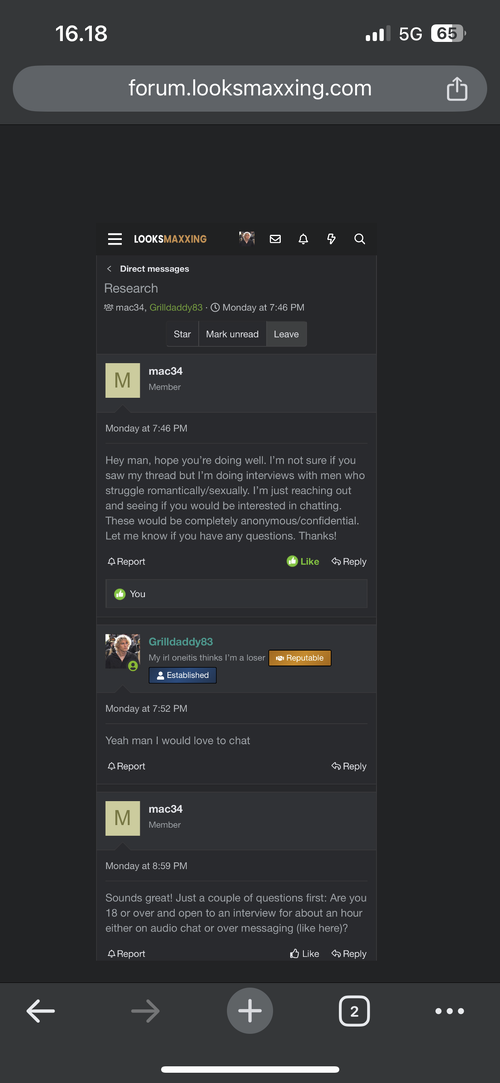Screen dimensions: 500x1083
Task: Open the browser three-dots more menu
Action: (450, 1012)
